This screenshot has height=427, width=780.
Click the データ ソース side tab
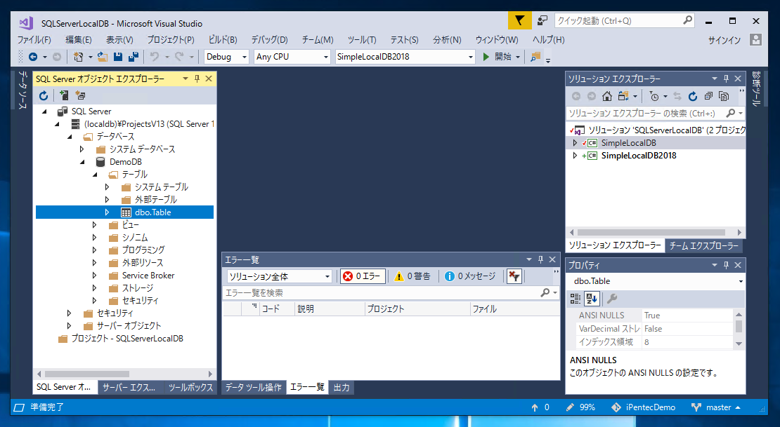click(x=22, y=90)
